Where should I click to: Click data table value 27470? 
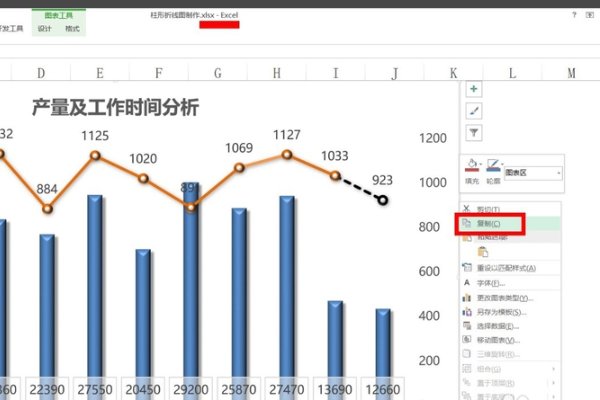pyautogui.click(x=287, y=390)
